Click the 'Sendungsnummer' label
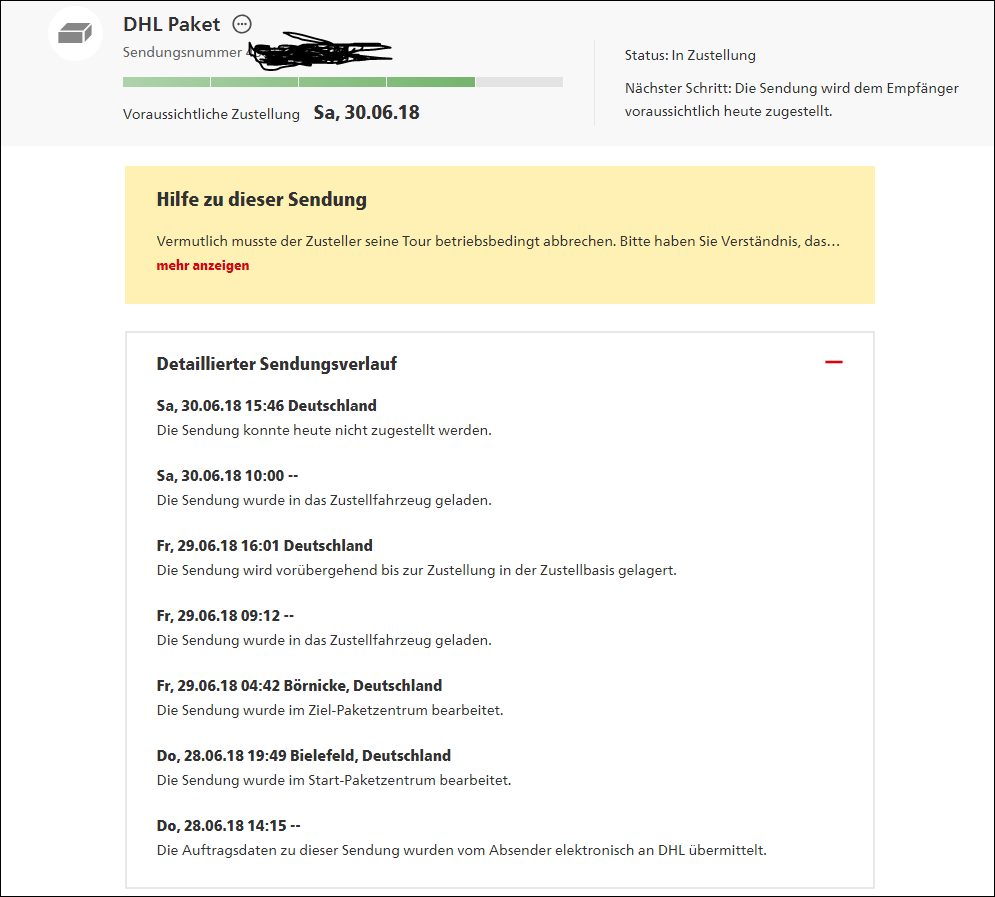The image size is (995, 897). pos(182,52)
